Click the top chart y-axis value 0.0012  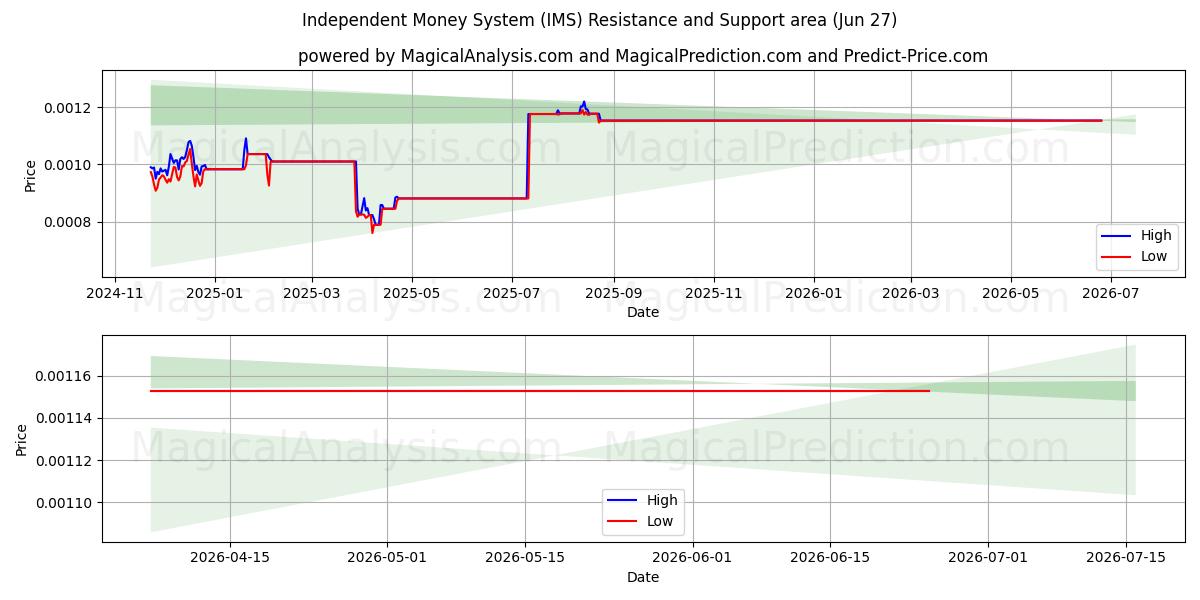68,108
